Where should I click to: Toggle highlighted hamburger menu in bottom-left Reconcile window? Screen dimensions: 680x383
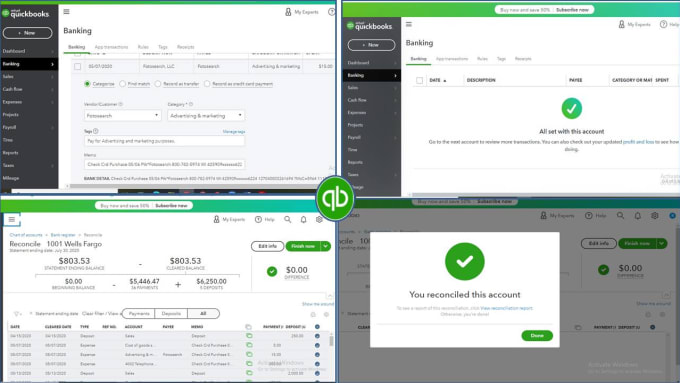(x=12, y=219)
